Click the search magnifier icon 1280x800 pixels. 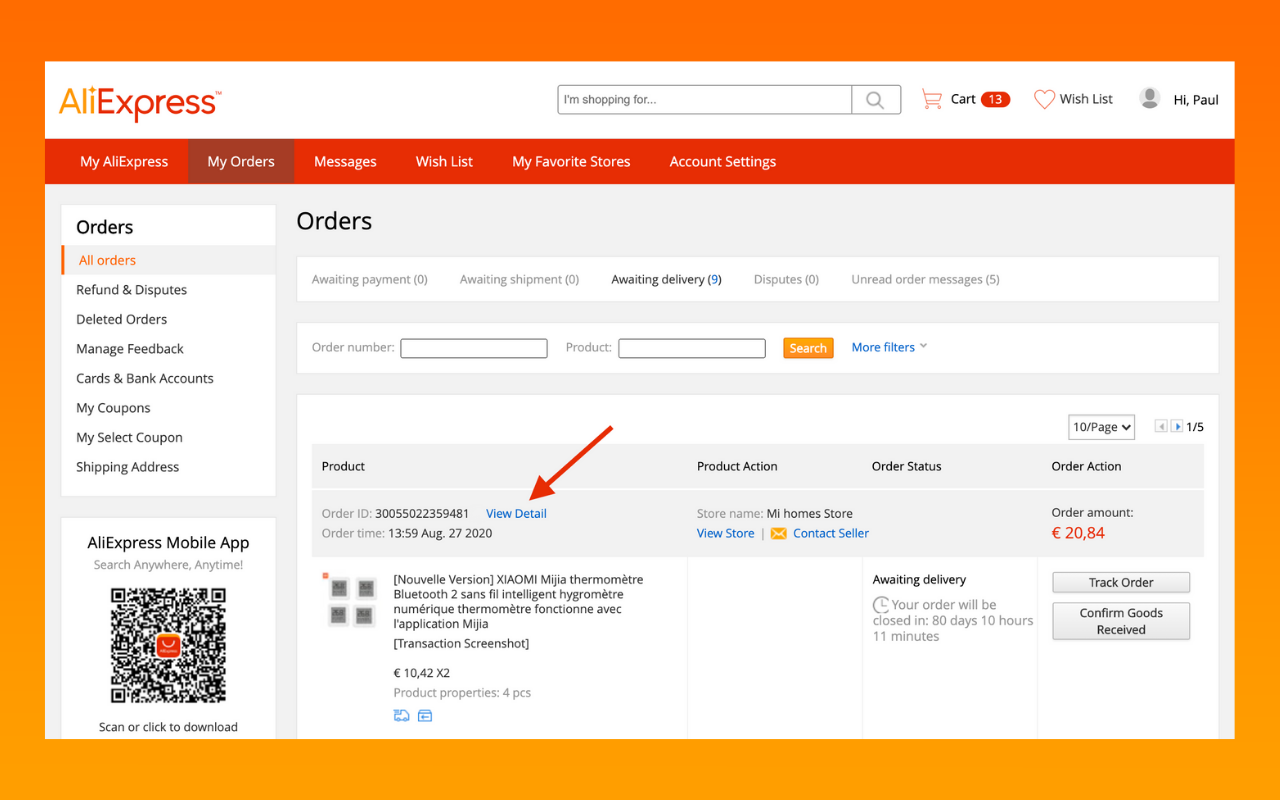pyautogui.click(x=875, y=99)
